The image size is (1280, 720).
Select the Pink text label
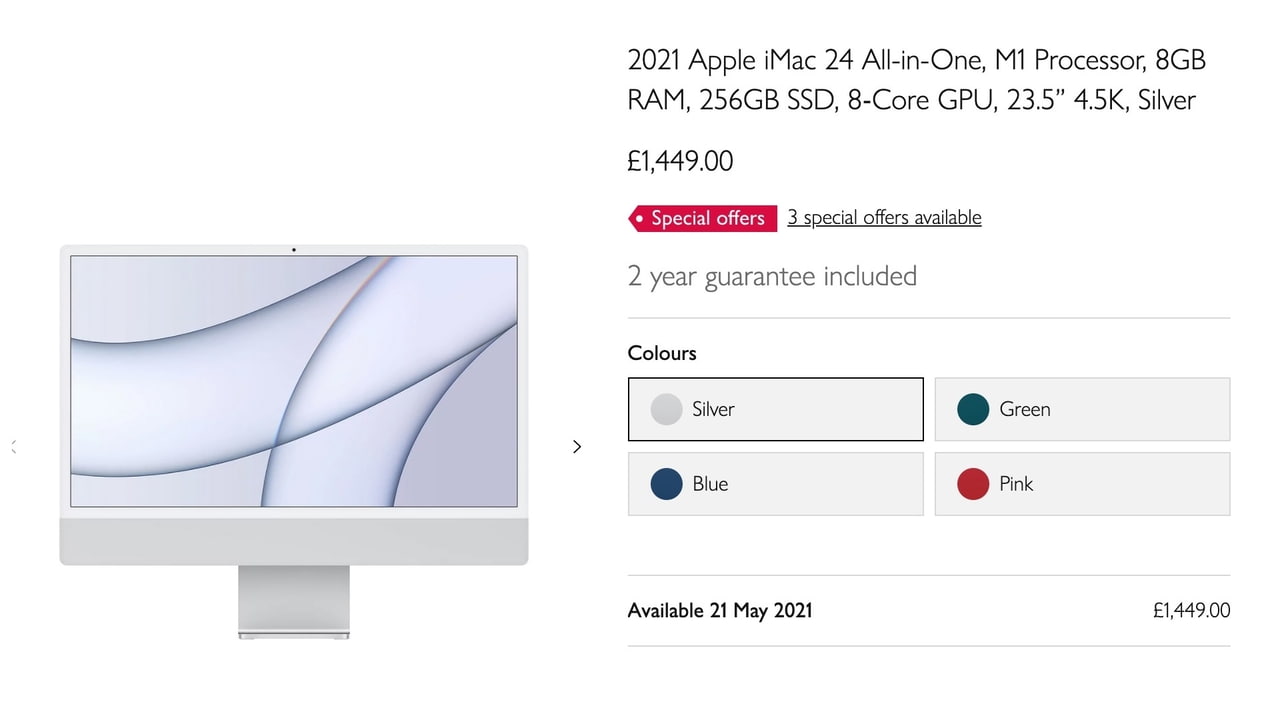click(x=1016, y=484)
